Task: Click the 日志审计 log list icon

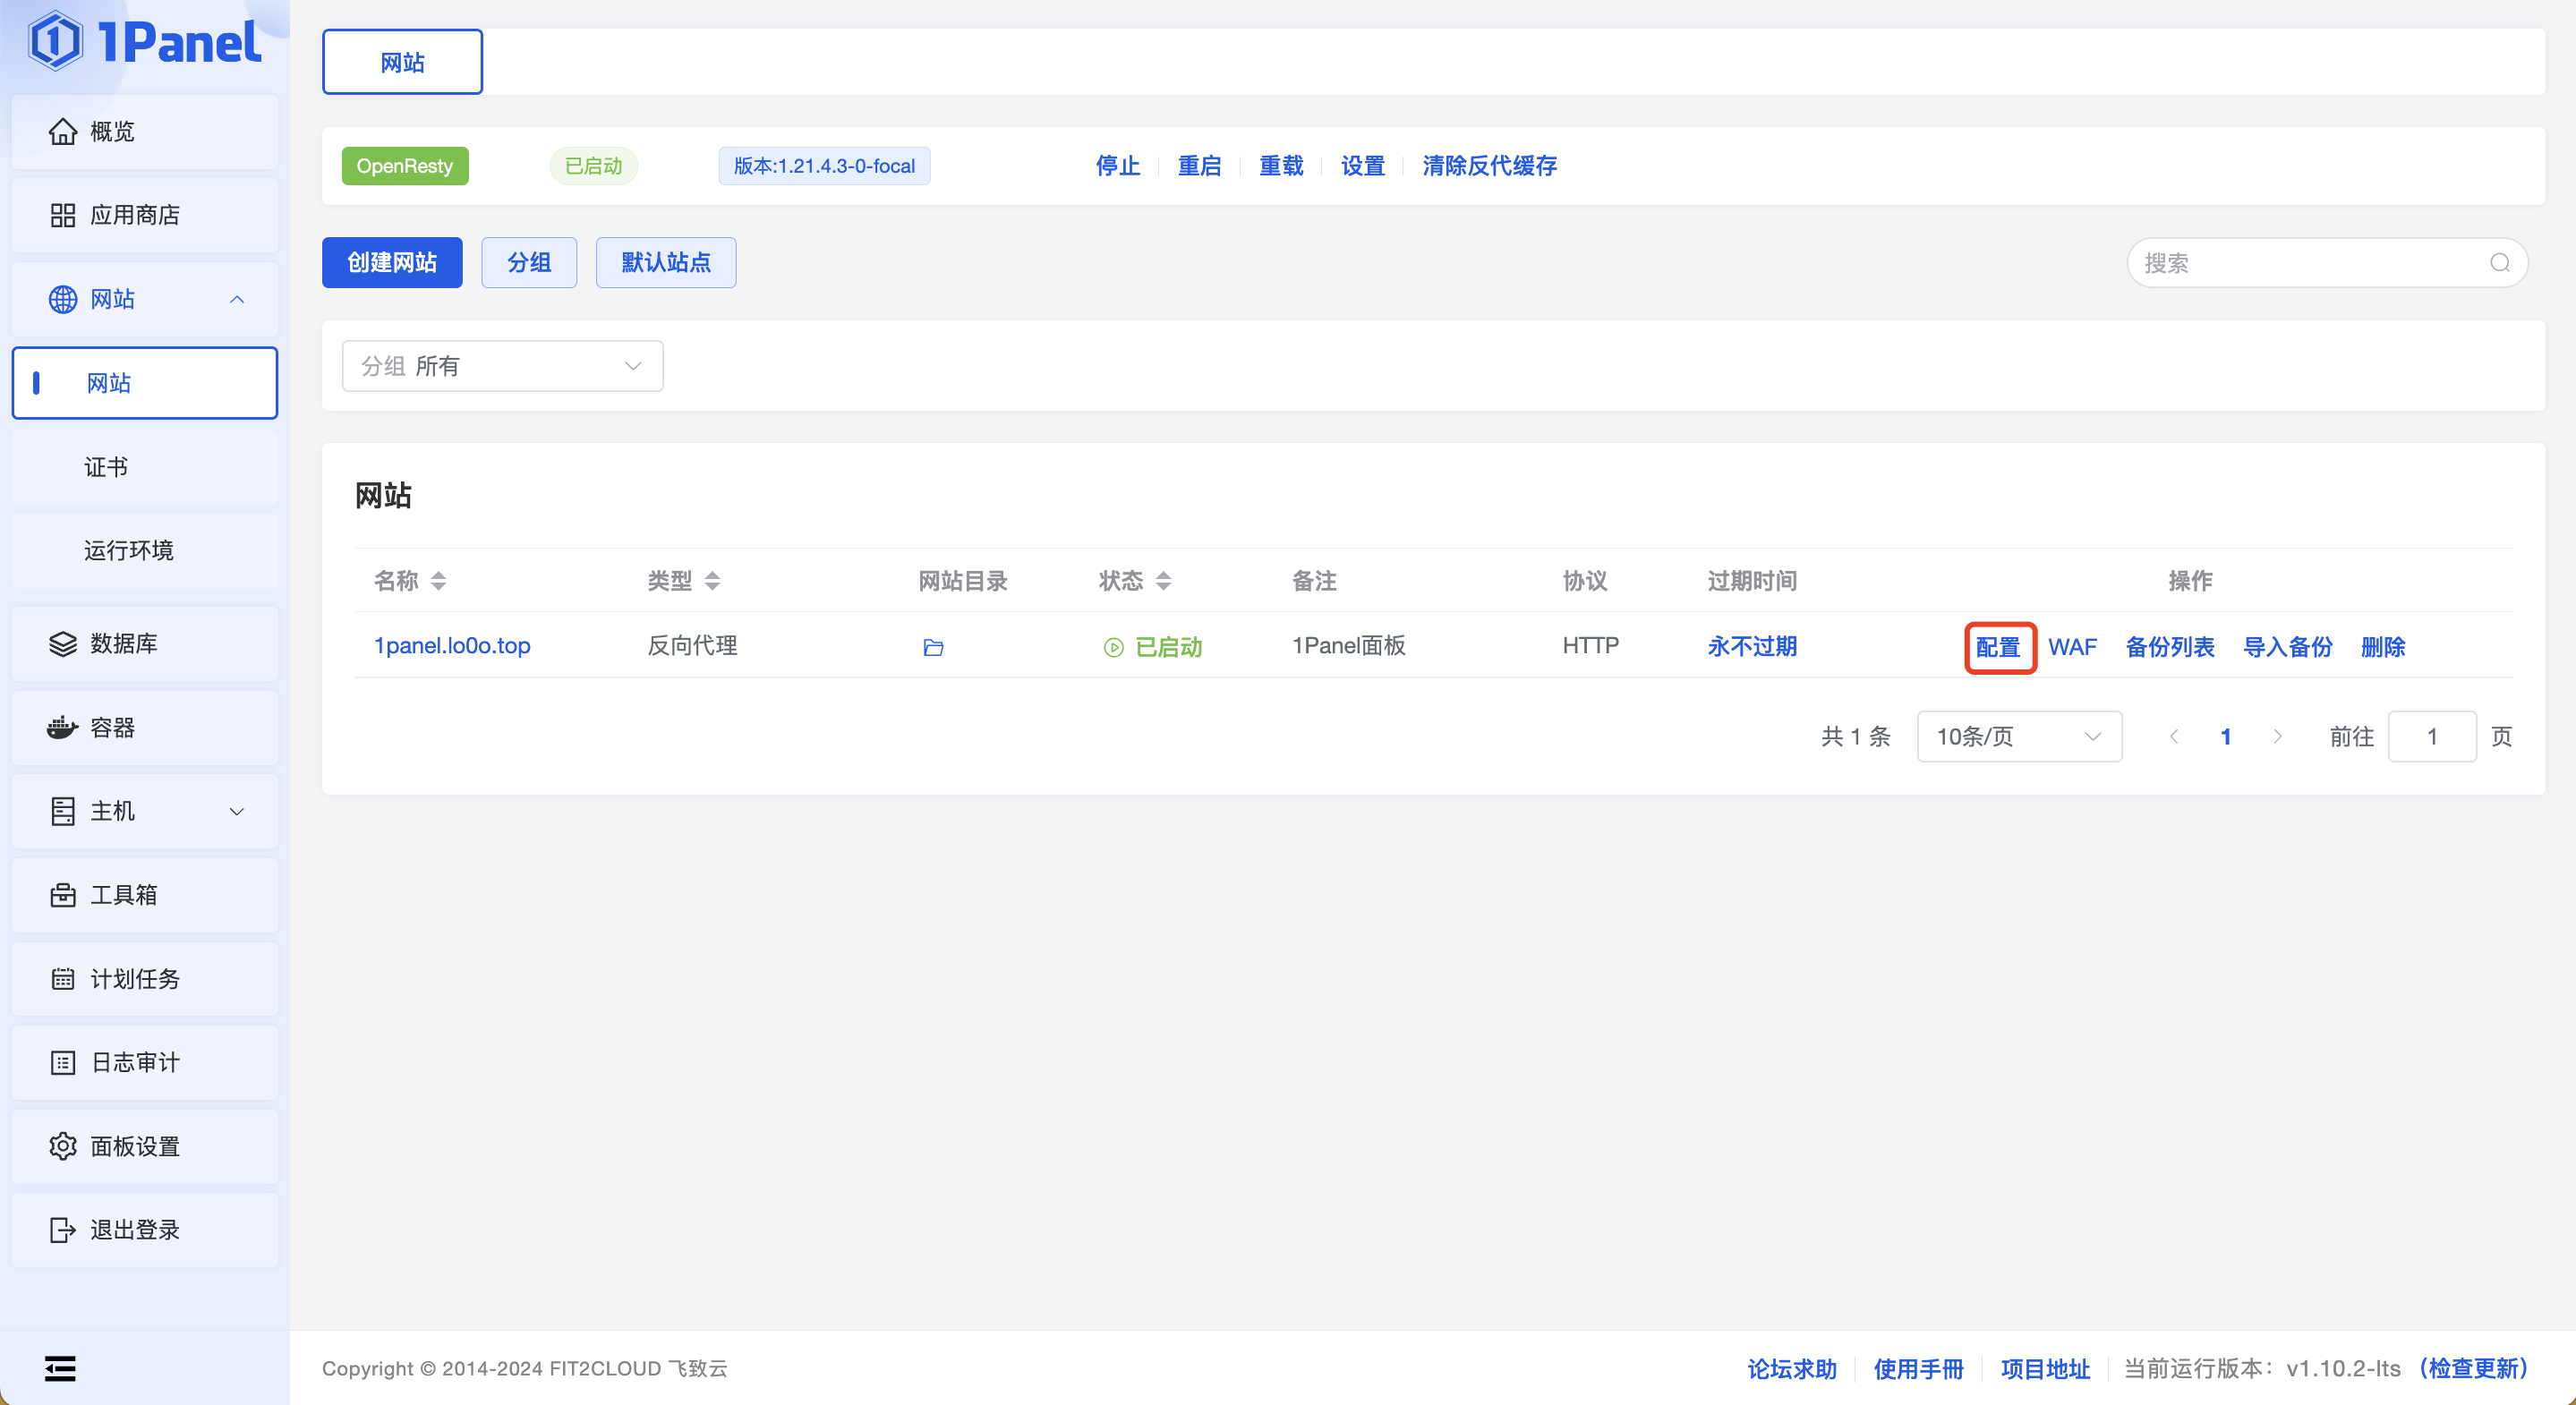Action: coord(63,1062)
